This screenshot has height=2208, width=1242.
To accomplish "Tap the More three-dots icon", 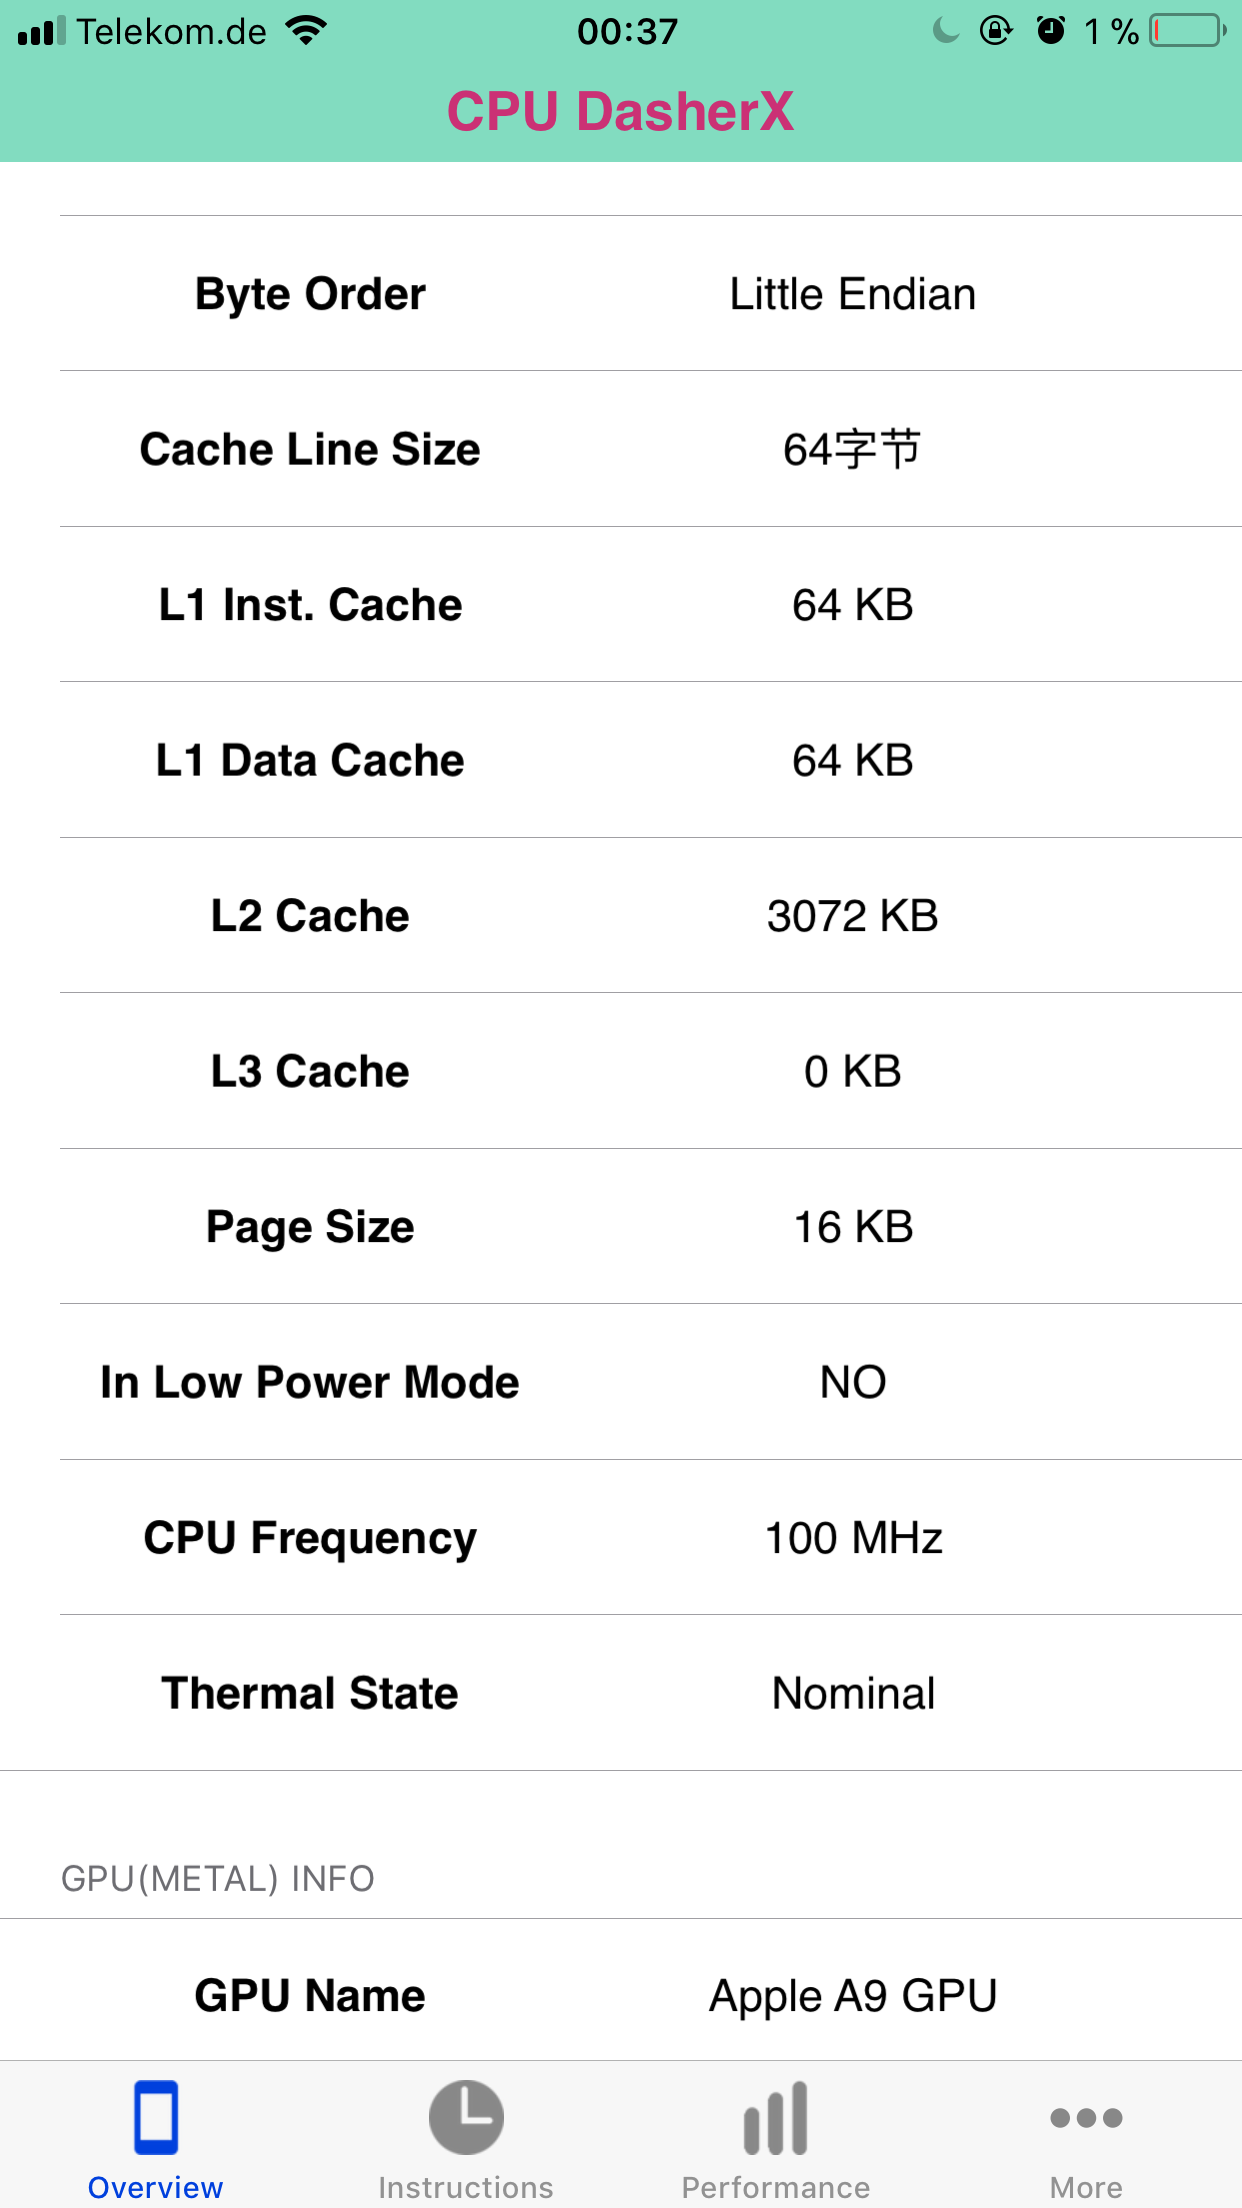I will [1086, 2117].
